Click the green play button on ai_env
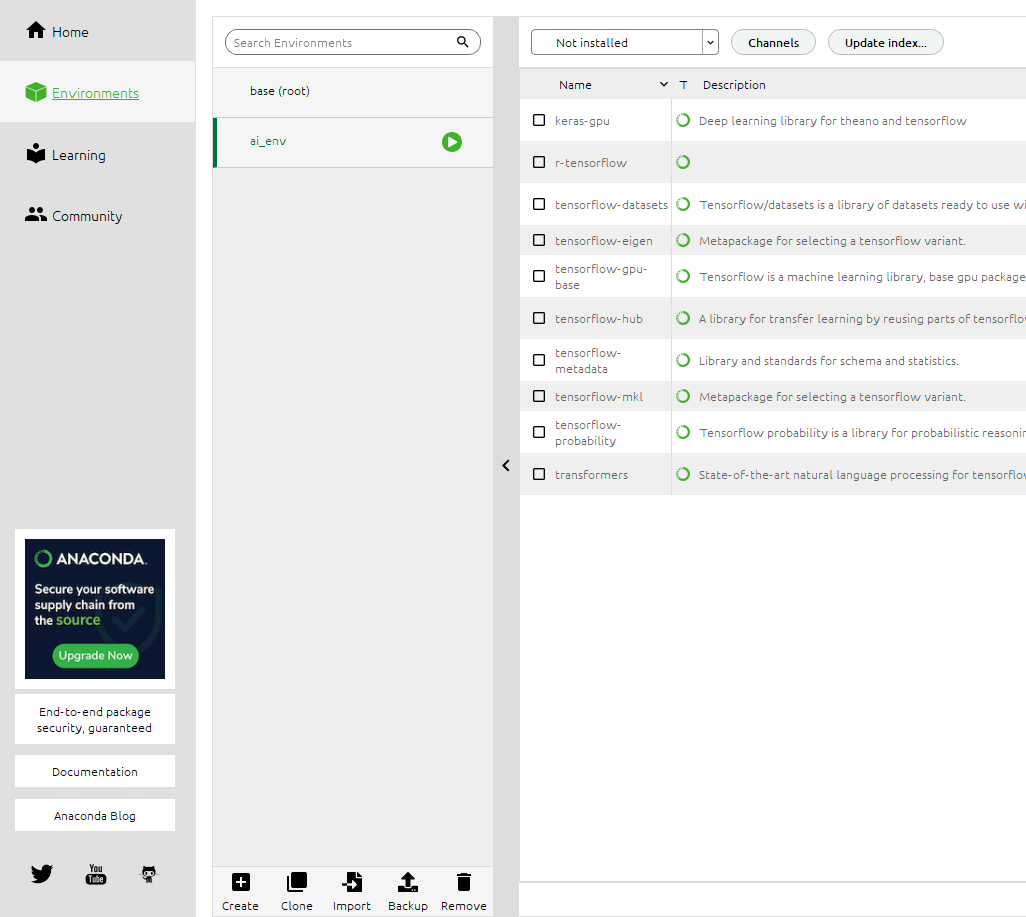 (451, 142)
